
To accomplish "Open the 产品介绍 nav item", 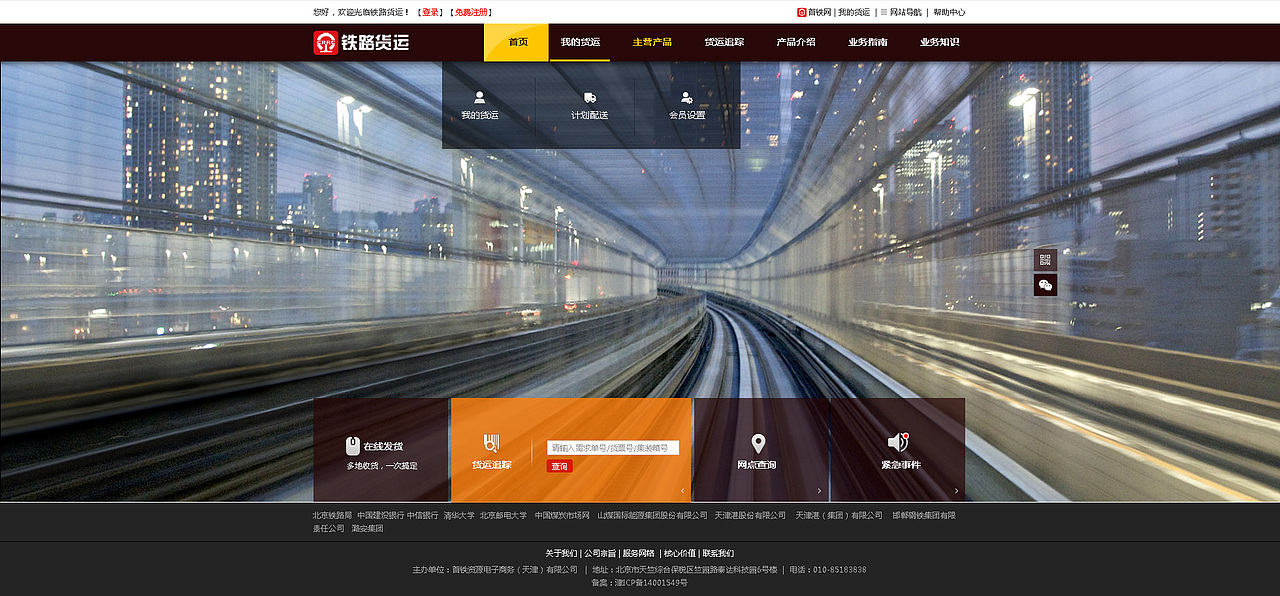I will click(x=796, y=43).
